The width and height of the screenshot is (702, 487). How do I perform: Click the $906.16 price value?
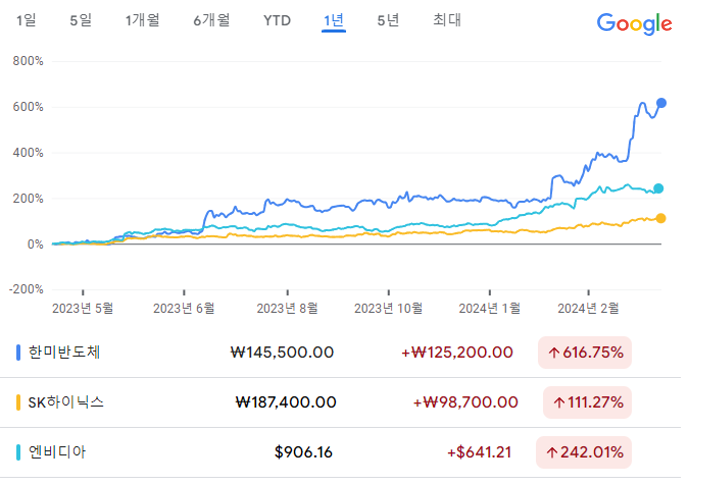pos(304,453)
